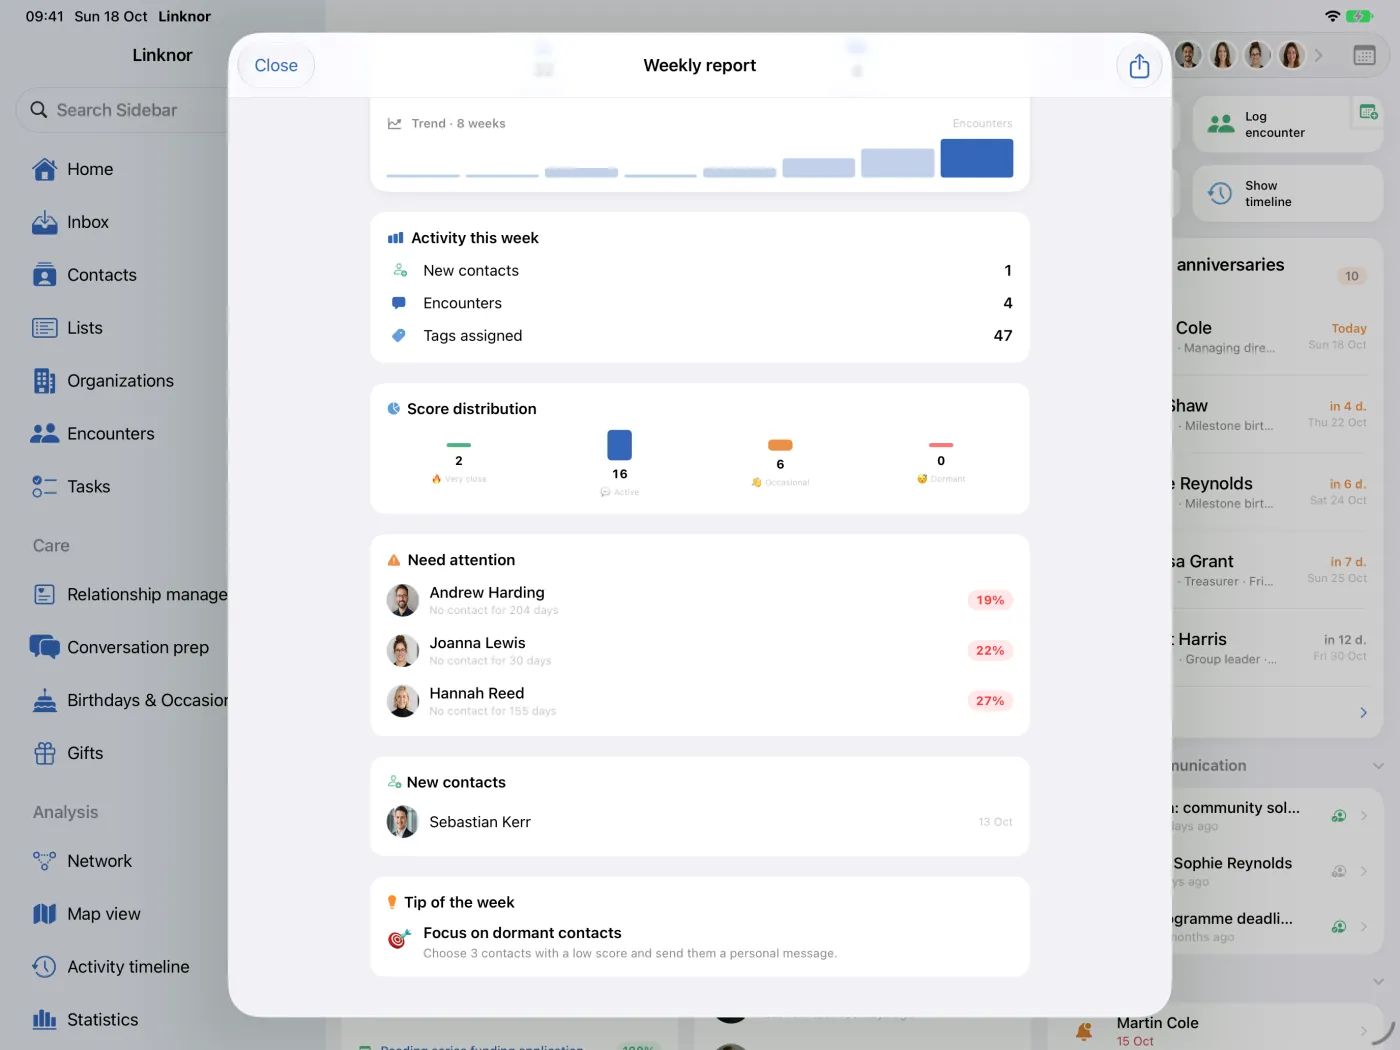Click the Conversation prep chat icon
This screenshot has width=1400, height=1050.
point(45,648)
